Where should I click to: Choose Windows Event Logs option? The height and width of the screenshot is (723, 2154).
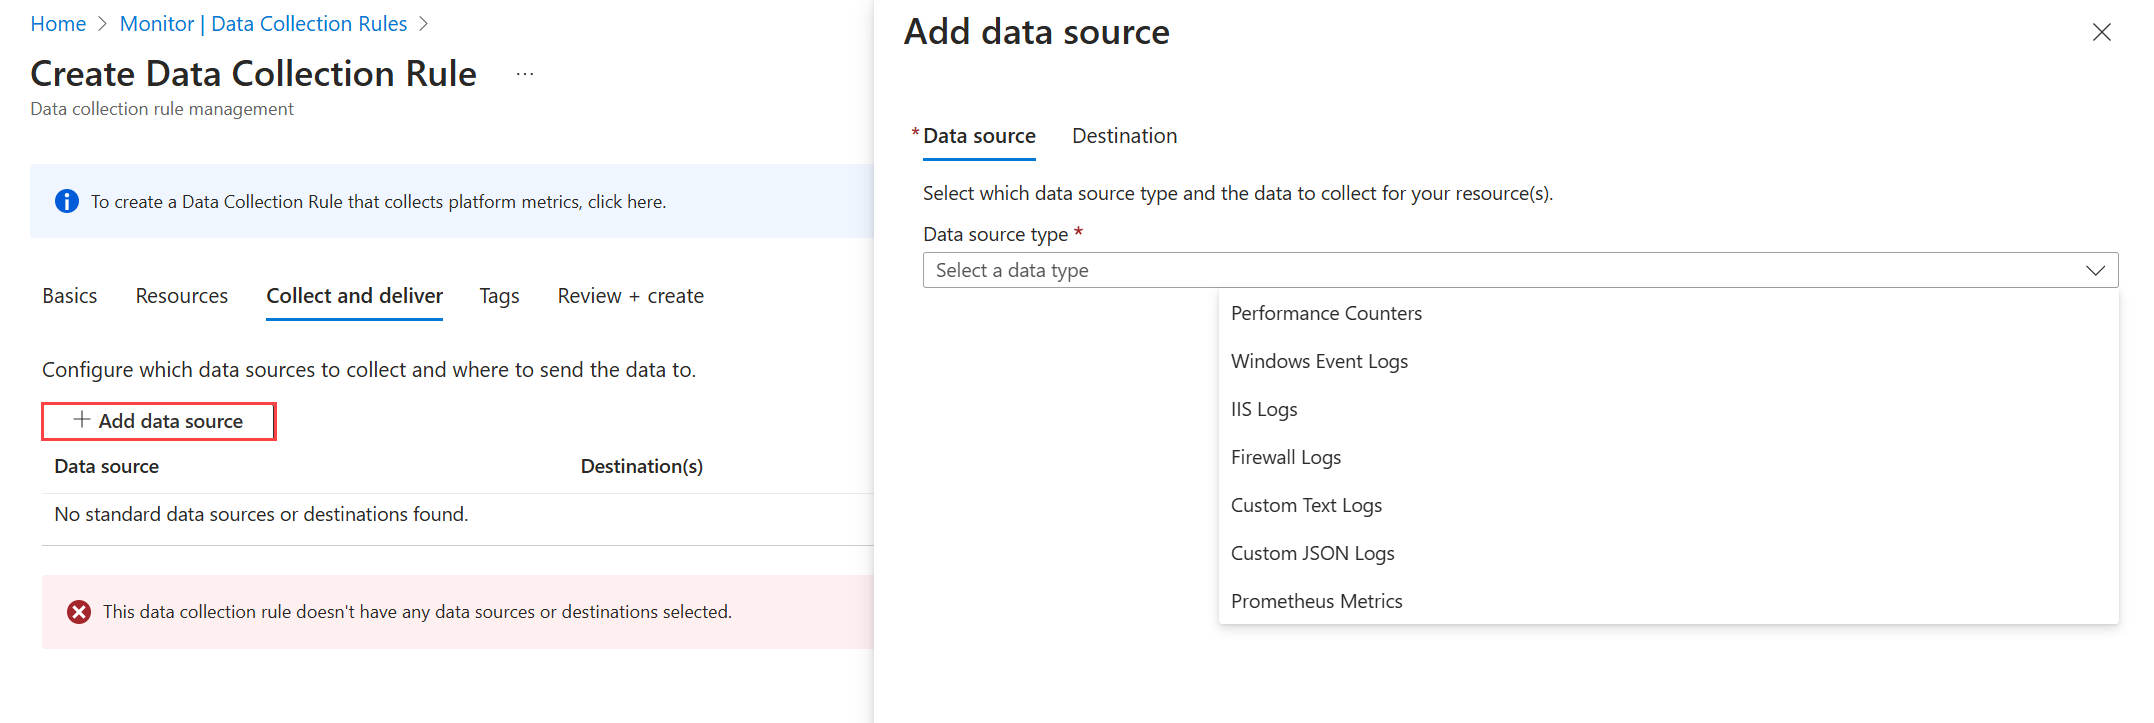click(1319, 361)
